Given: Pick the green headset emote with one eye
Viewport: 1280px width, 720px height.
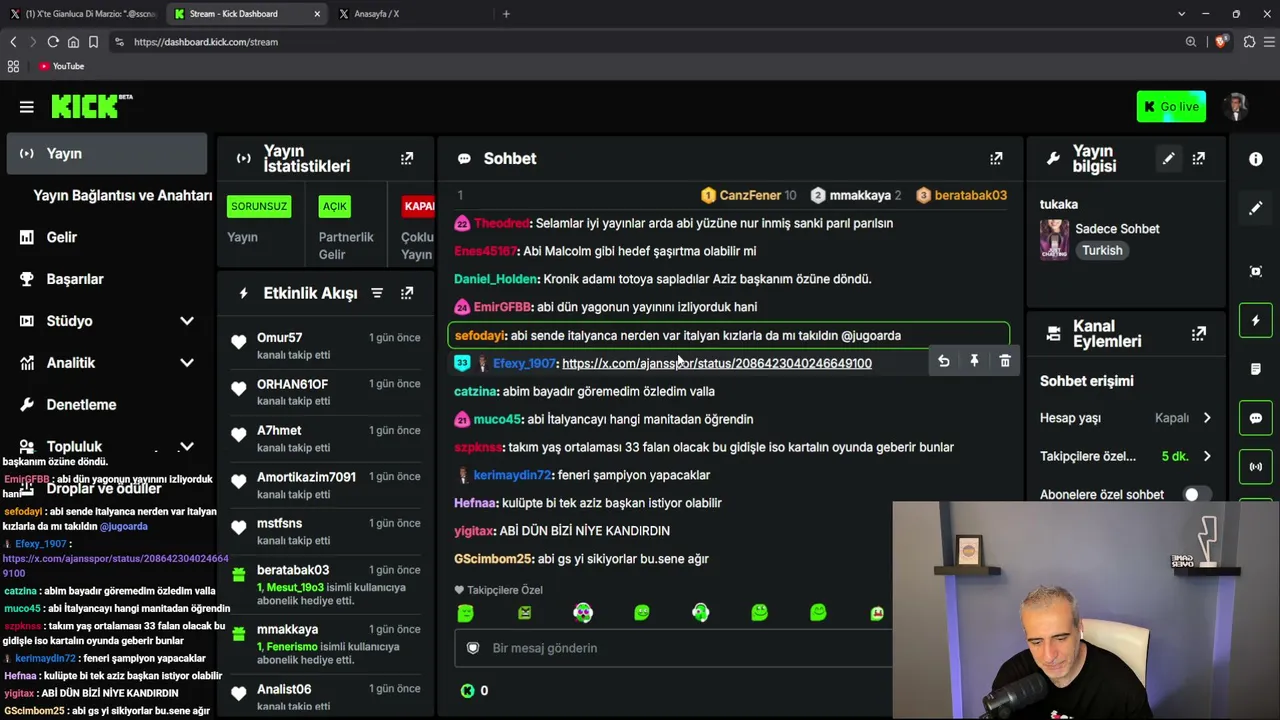Looking at the screenshot, I should [x=700, y=613].
